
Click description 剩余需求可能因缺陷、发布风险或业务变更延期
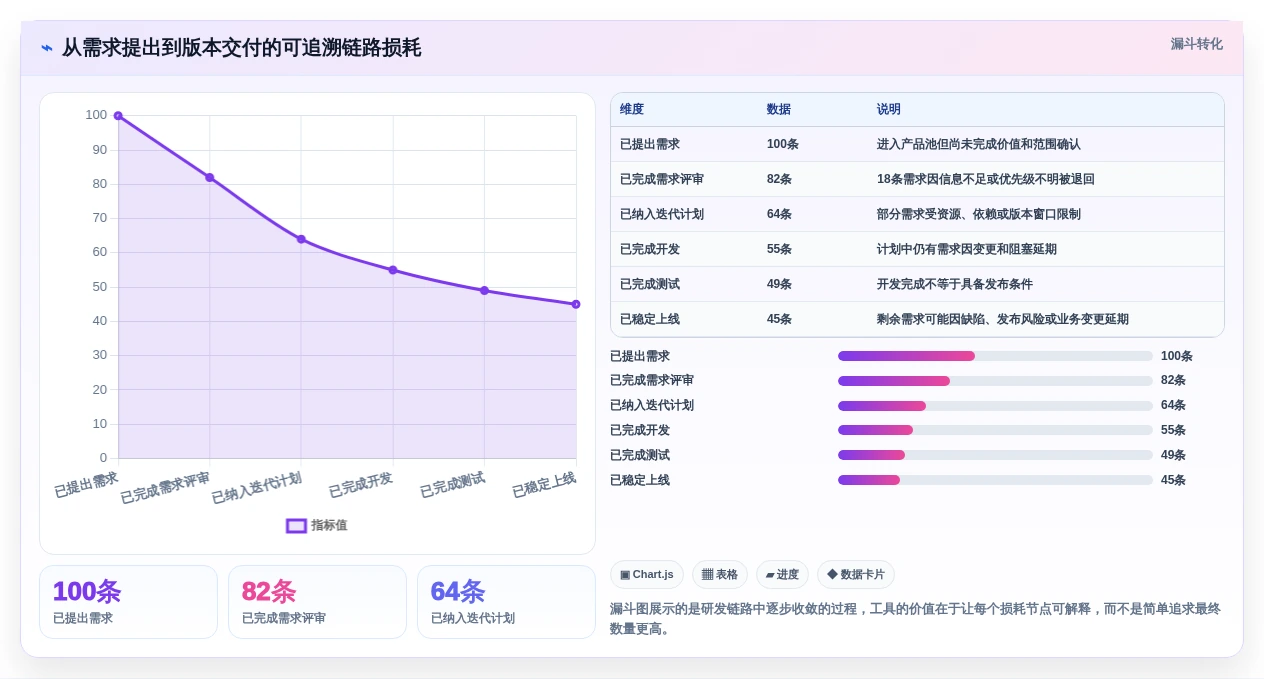(1003, 319)
